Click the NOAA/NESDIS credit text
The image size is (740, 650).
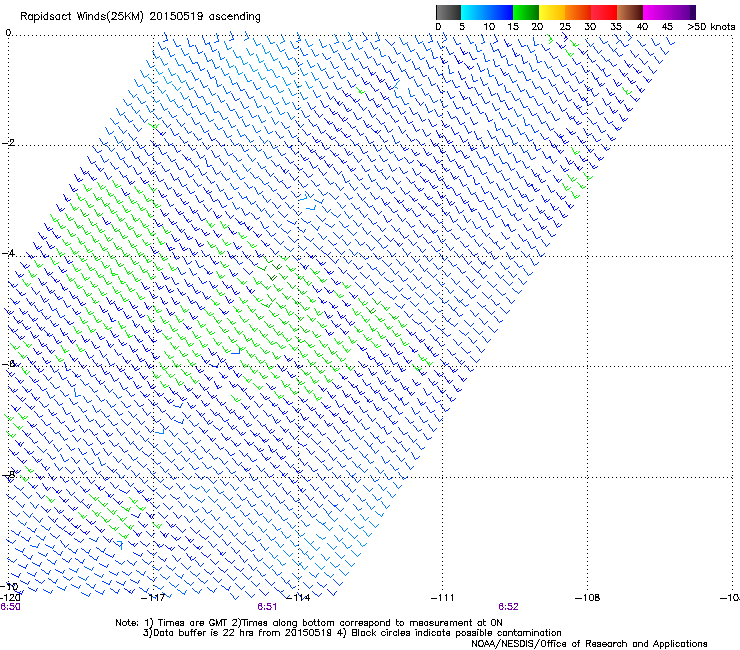click(589, 644)
